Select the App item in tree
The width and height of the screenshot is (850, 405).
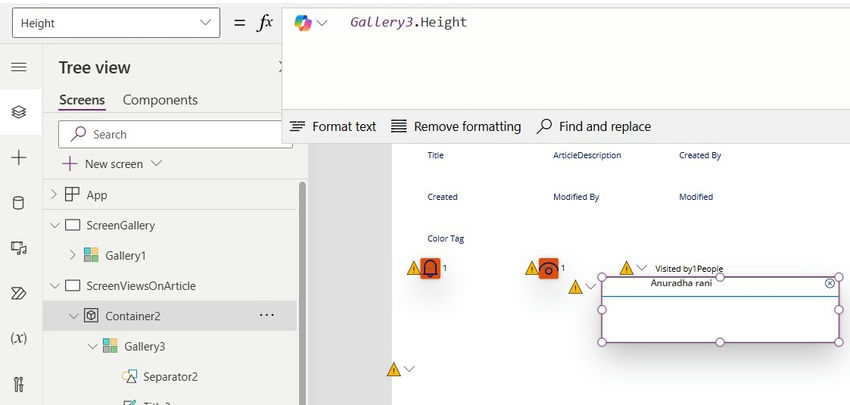pos(97,195)
